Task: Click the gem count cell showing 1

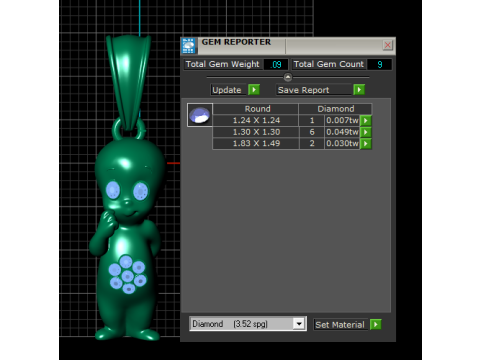Action: point(312,120)
